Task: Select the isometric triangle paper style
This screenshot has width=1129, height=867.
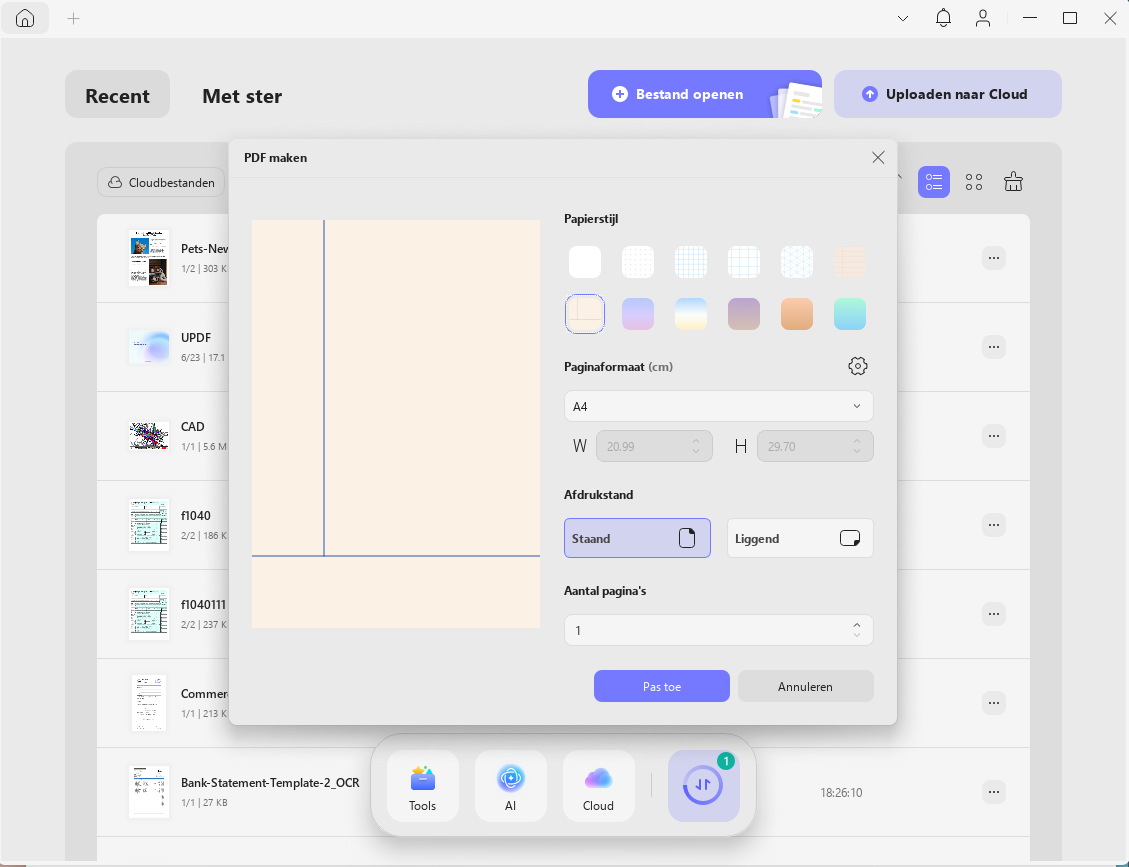Action: pos(797,261)
